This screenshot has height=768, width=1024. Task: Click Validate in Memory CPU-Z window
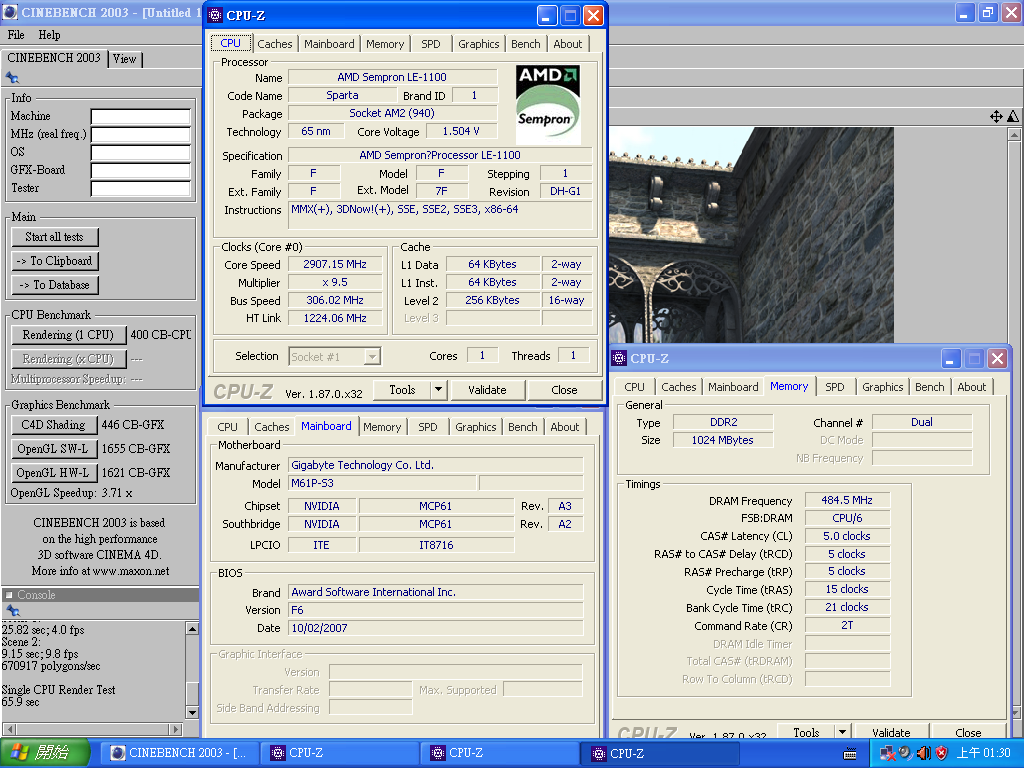click(x=891, y=732)
